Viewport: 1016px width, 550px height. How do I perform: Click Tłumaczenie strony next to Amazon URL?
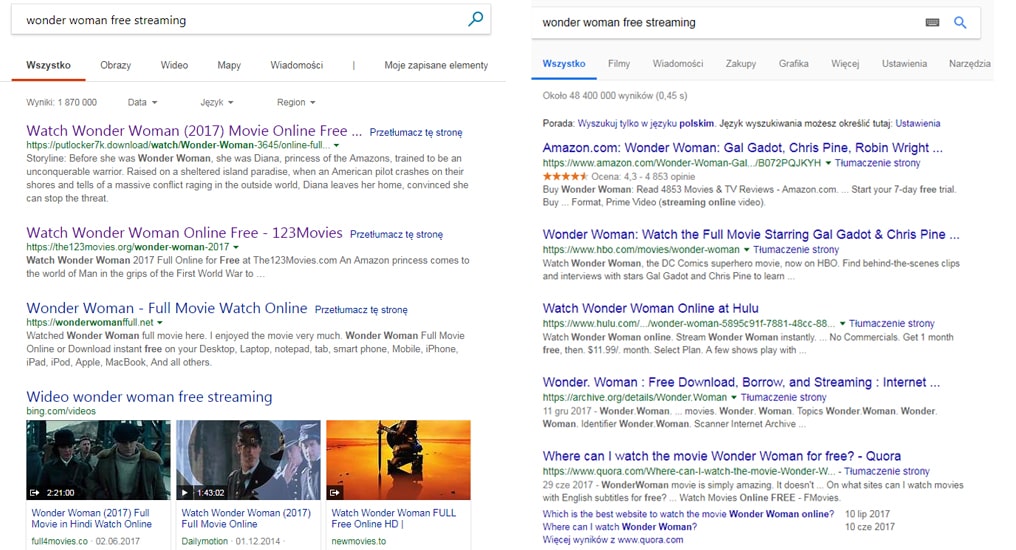877,163
